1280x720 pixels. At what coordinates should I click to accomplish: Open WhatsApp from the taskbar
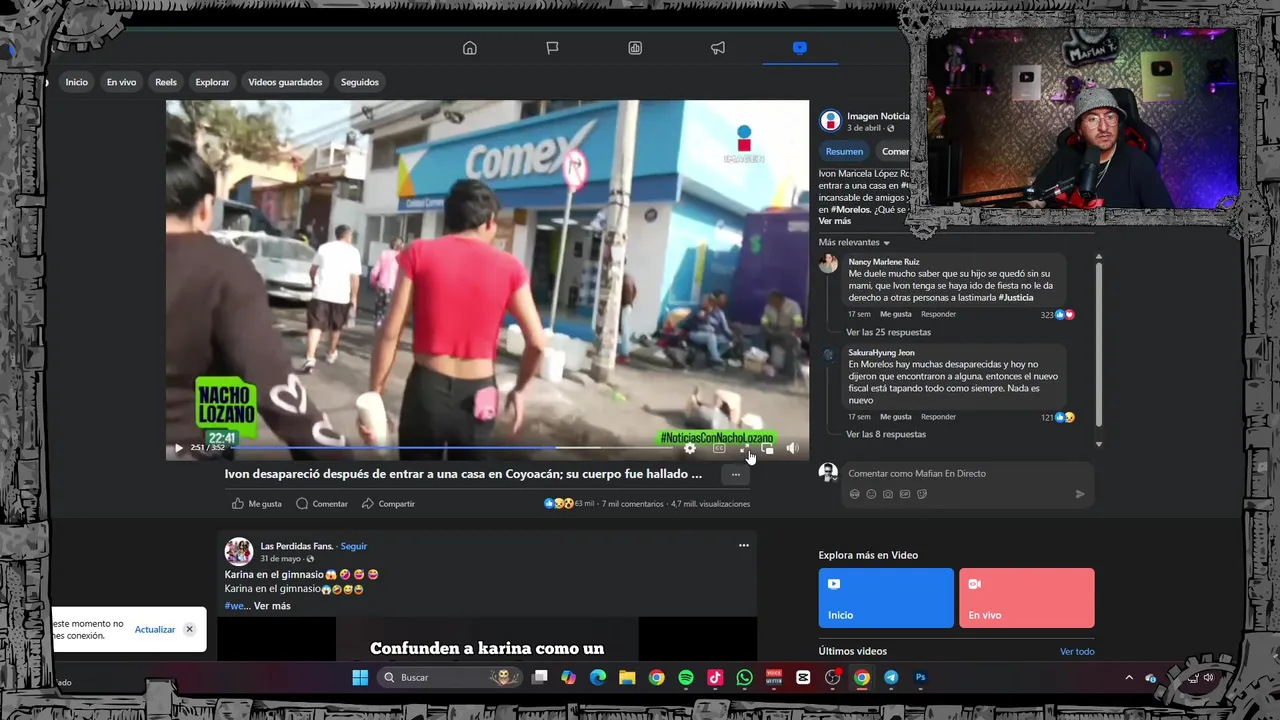[x=744, y=677]
